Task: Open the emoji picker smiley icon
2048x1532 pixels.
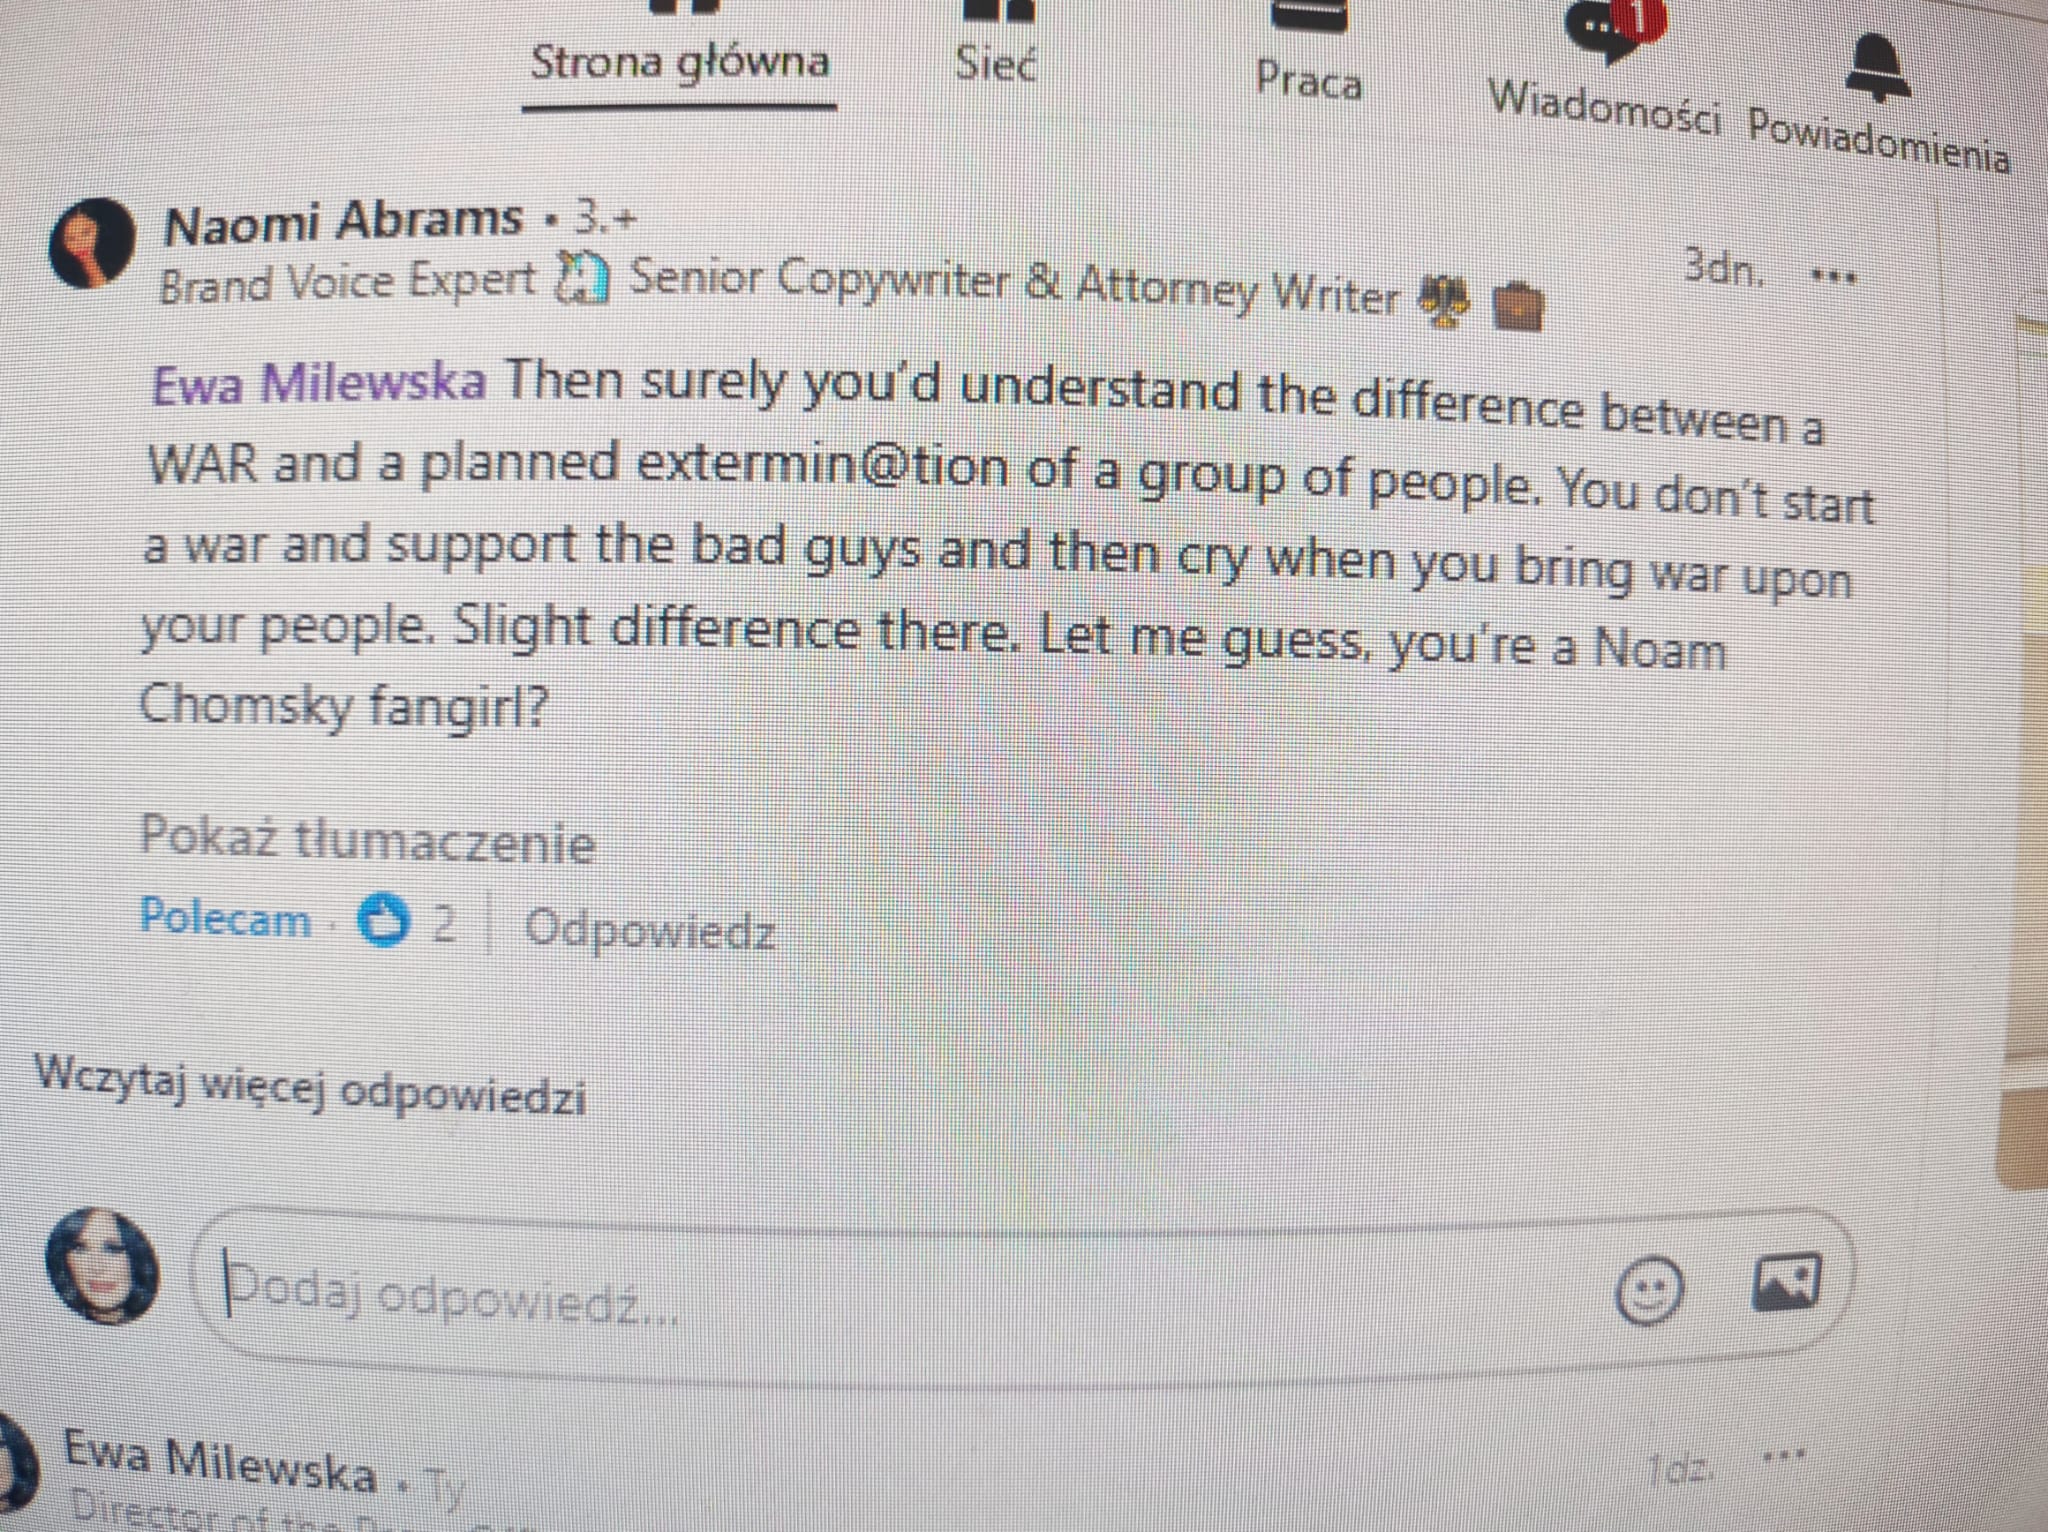Action: pyautogui.click(x=1649, y=1291)
